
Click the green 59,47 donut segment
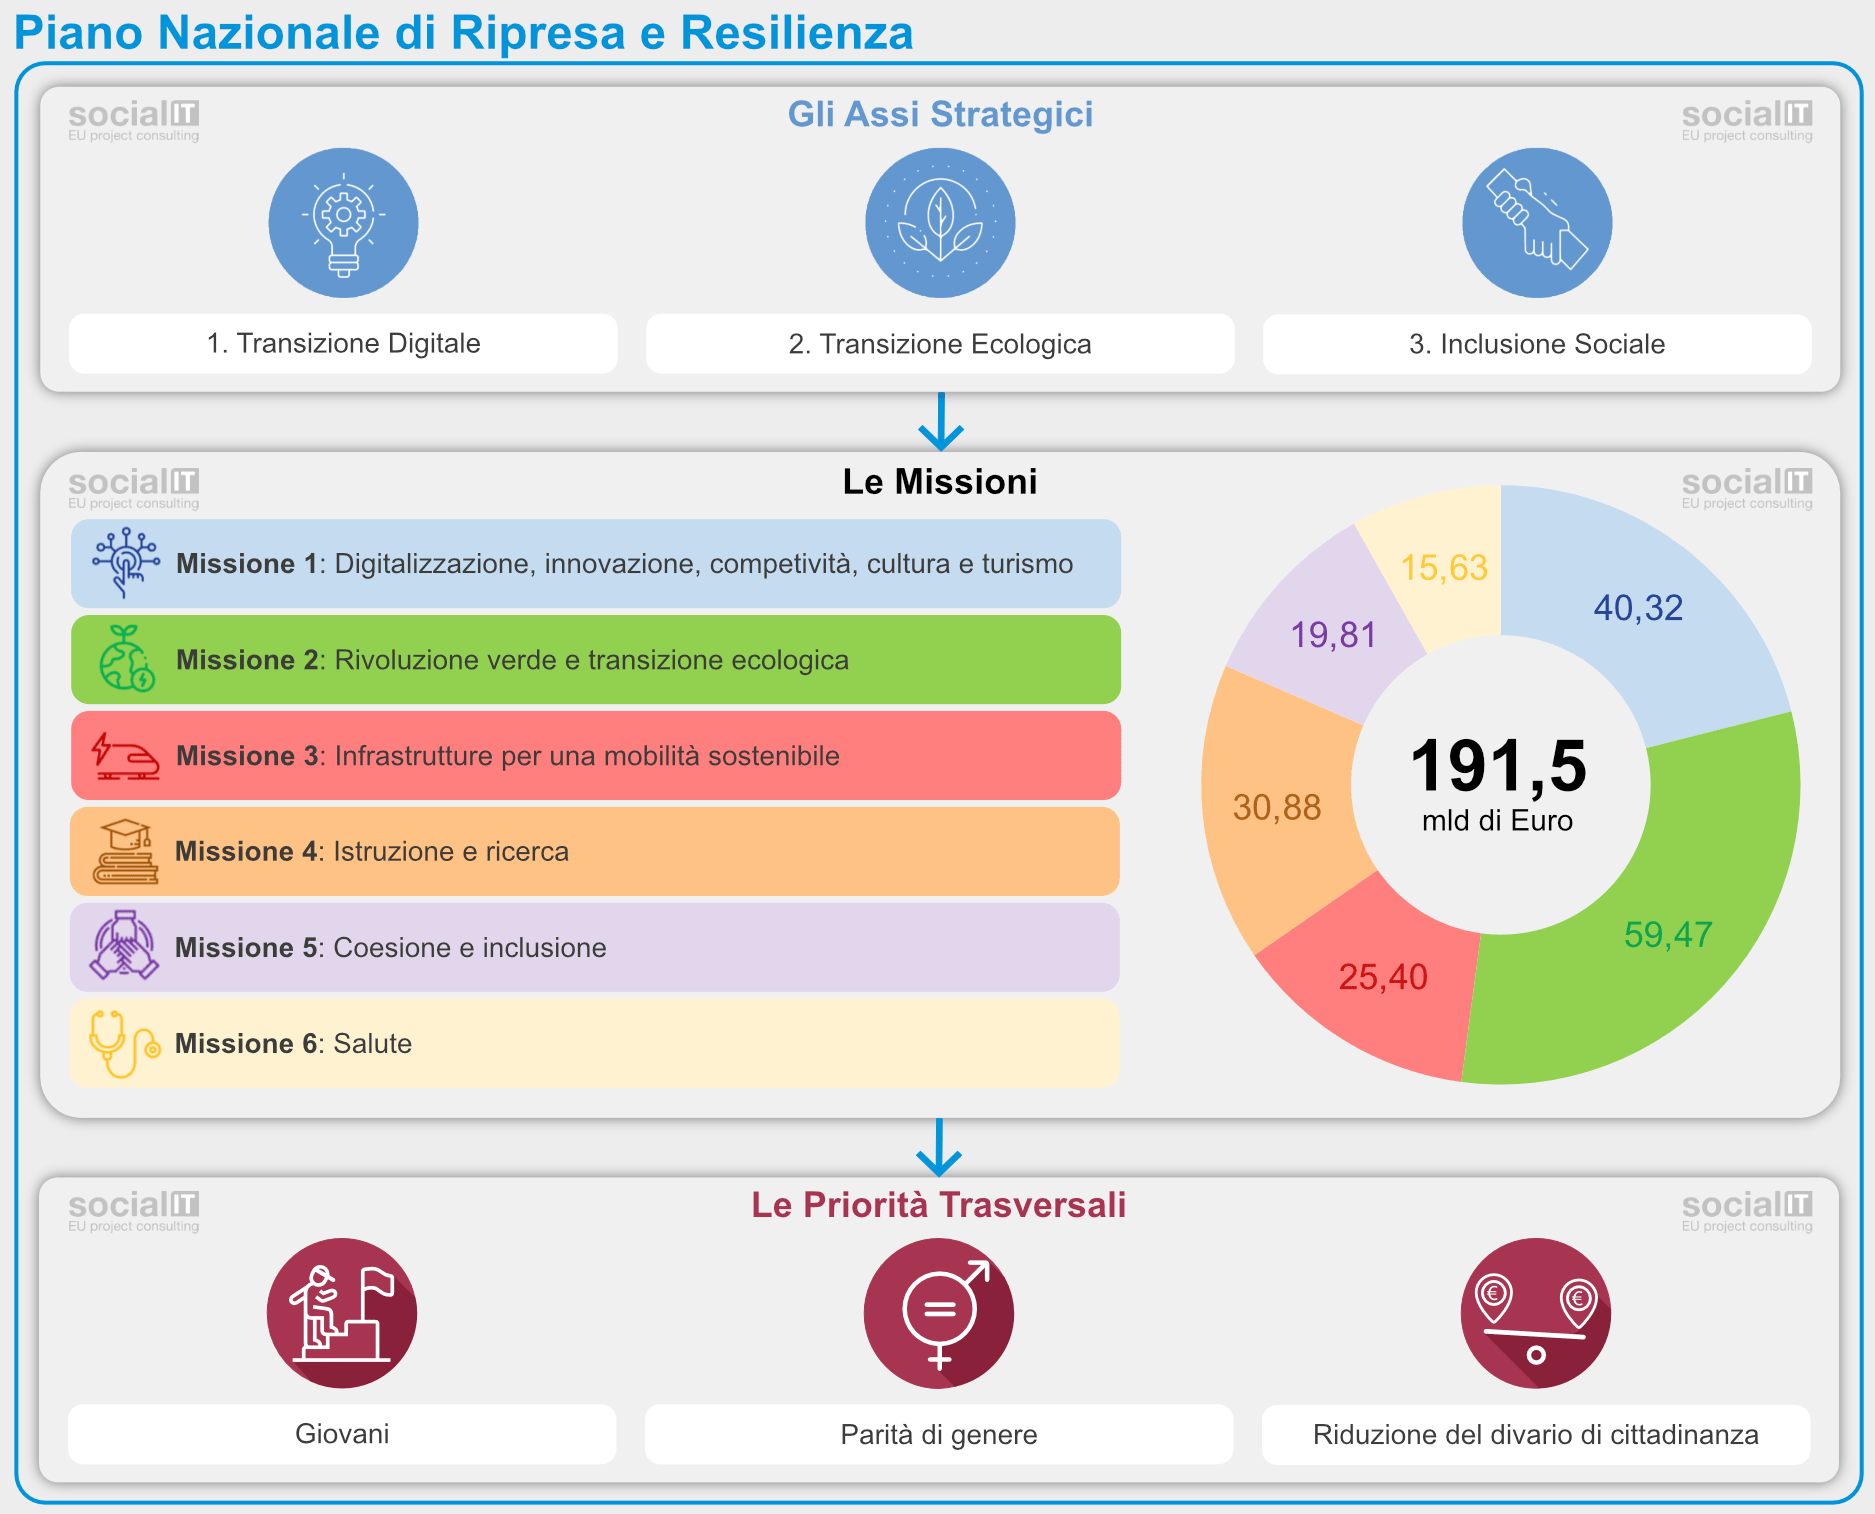pos(1668,935)
